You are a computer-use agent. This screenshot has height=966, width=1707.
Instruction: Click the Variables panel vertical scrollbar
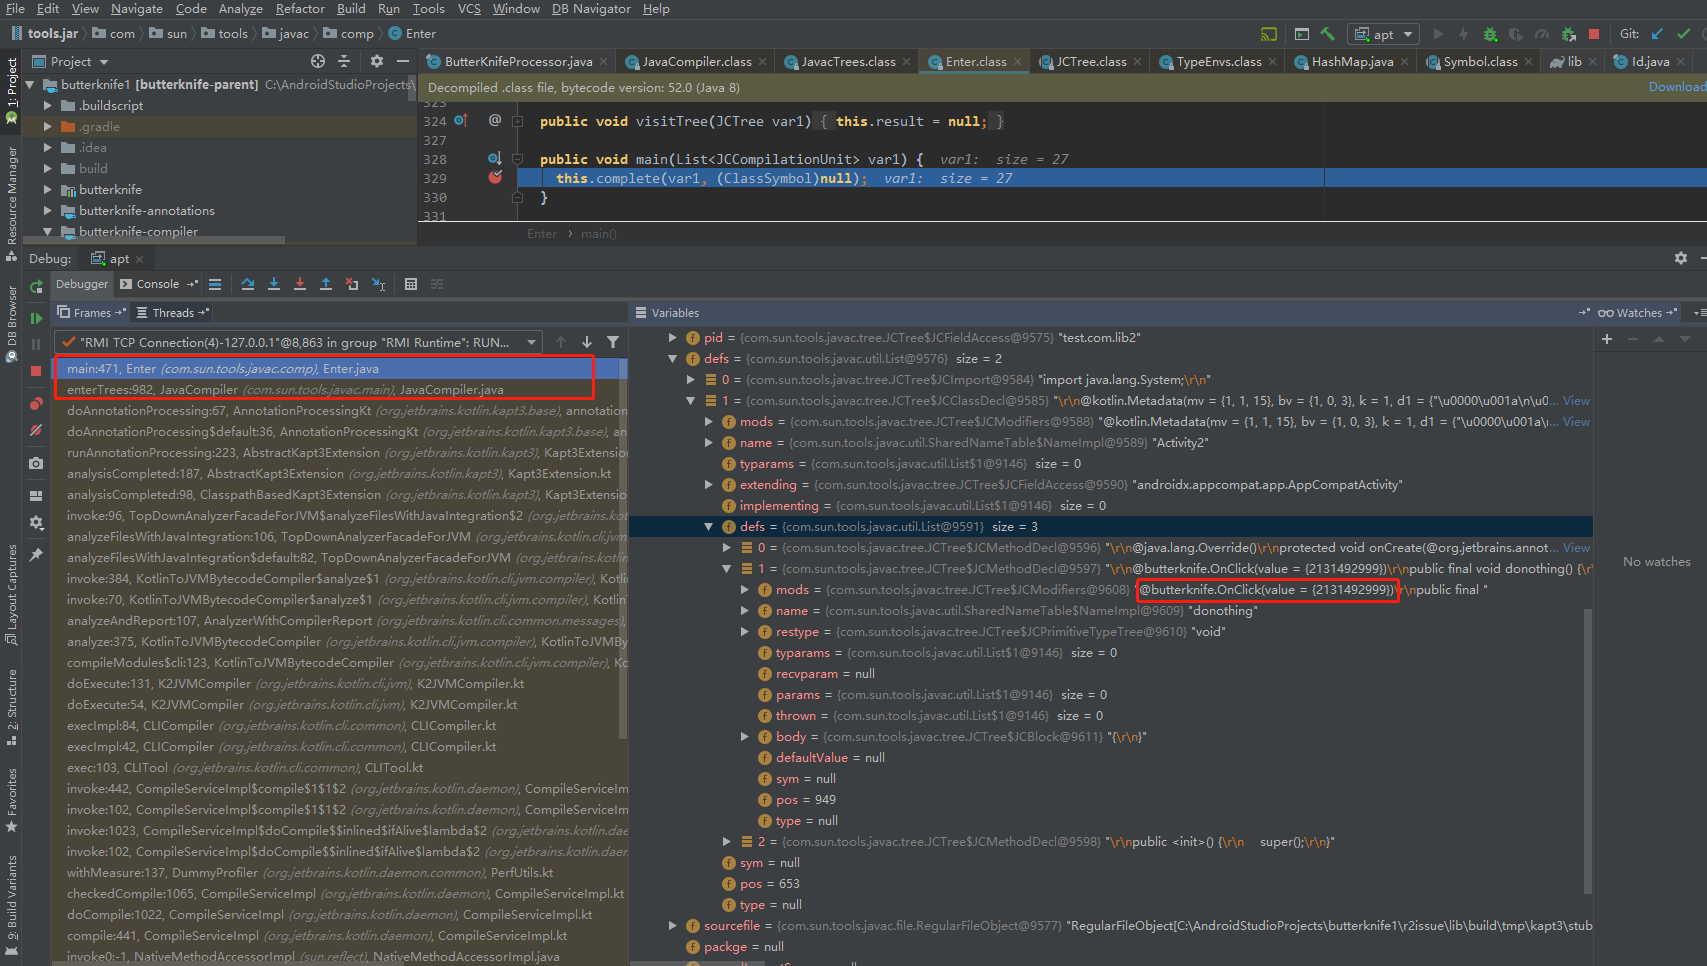pos(1588,750)
